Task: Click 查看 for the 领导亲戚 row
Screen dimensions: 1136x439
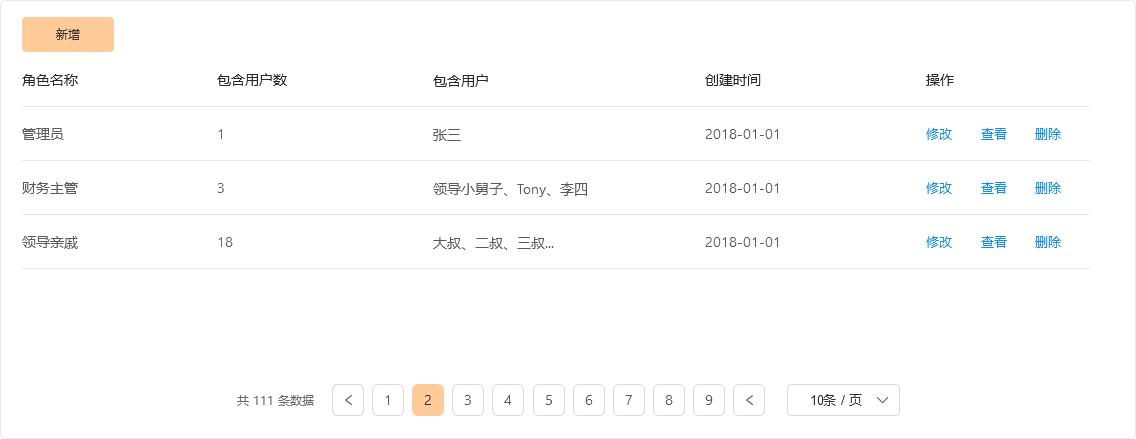Action: point(994,242)
